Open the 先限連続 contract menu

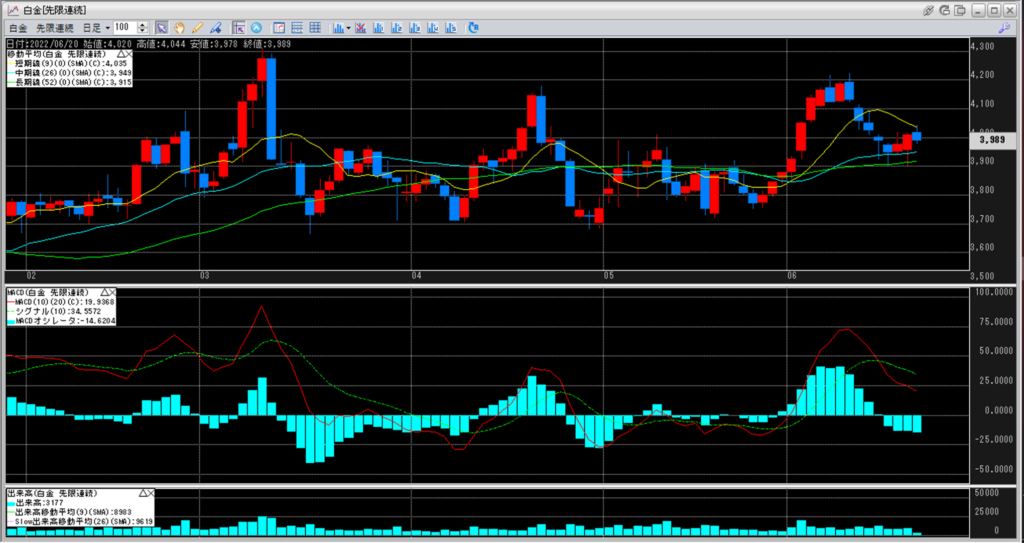point(55,28)
